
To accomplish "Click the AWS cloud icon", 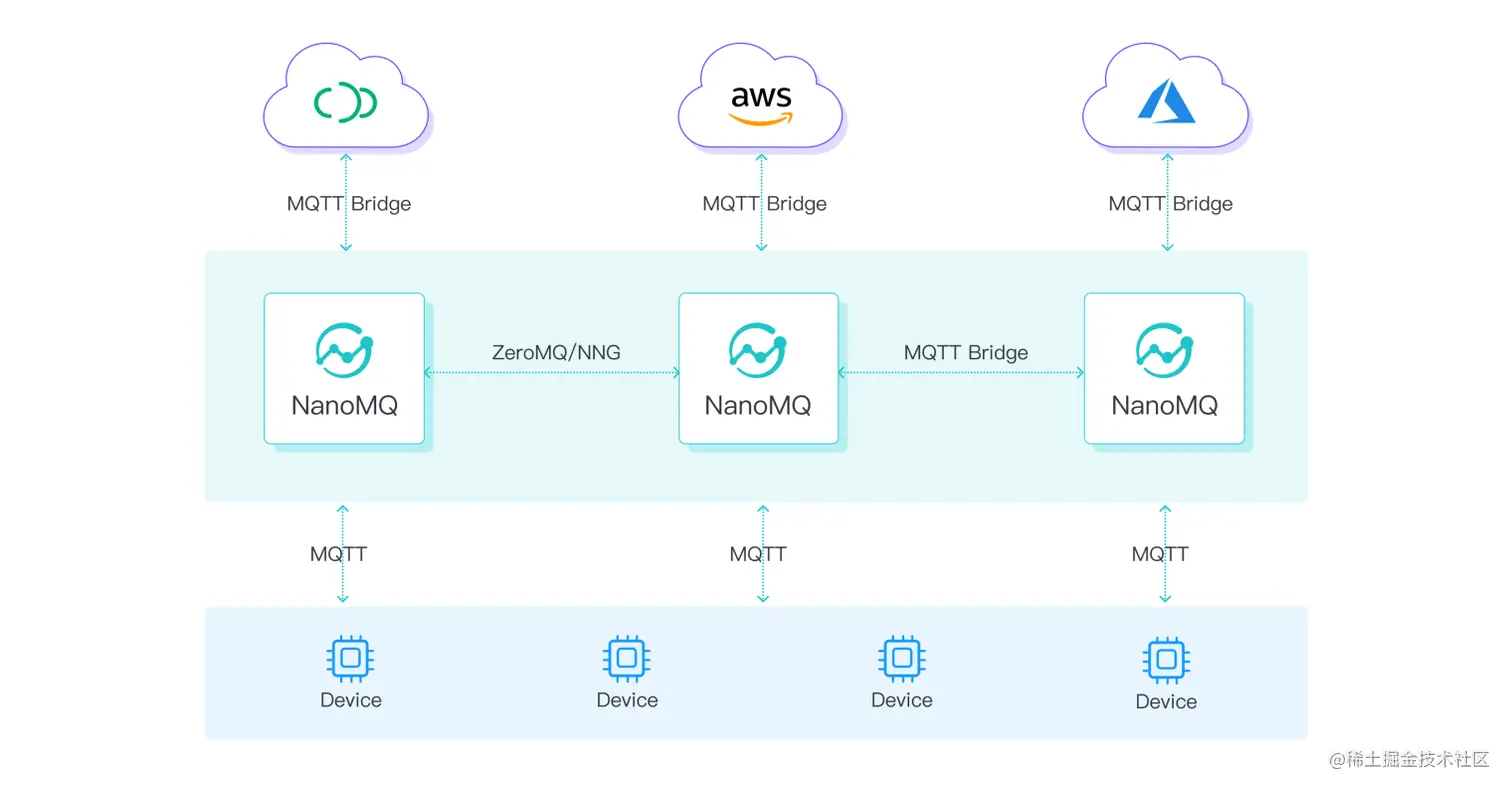I will pos(760,97).
